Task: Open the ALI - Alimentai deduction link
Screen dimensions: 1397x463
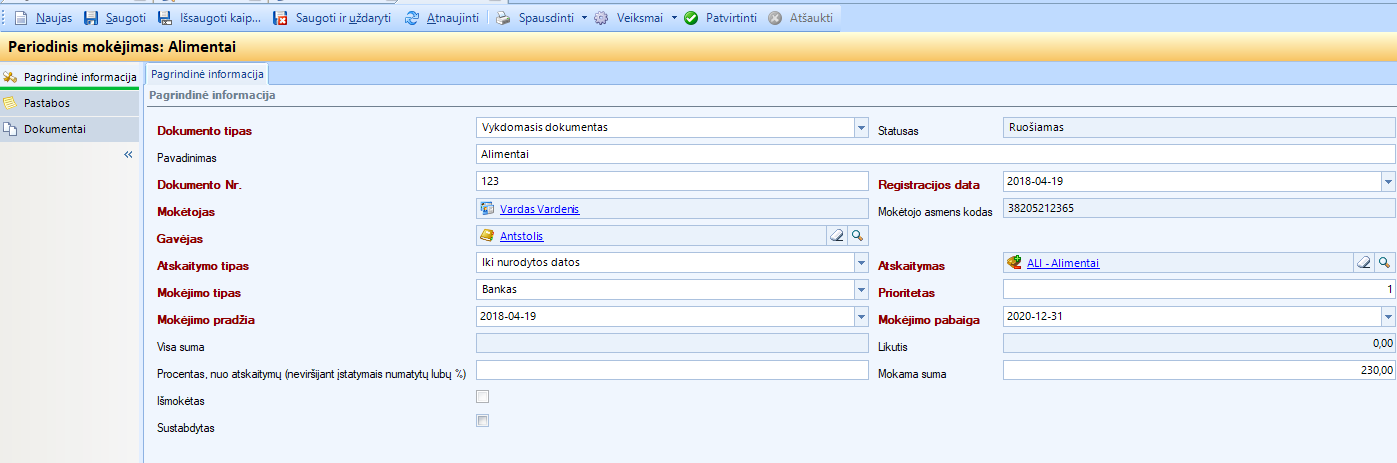Action: (1063, 263)
